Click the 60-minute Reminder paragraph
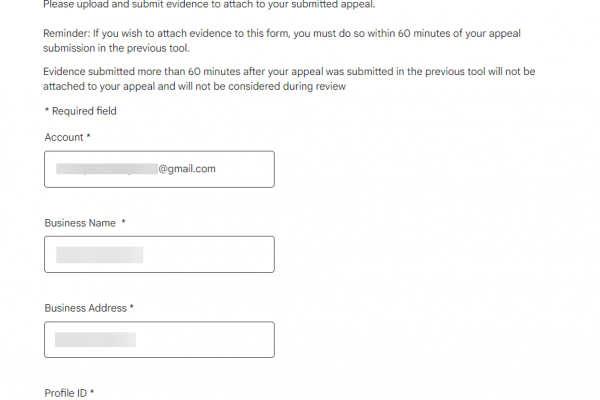Viewport: 600px width, 400px height. pos(280,40)
